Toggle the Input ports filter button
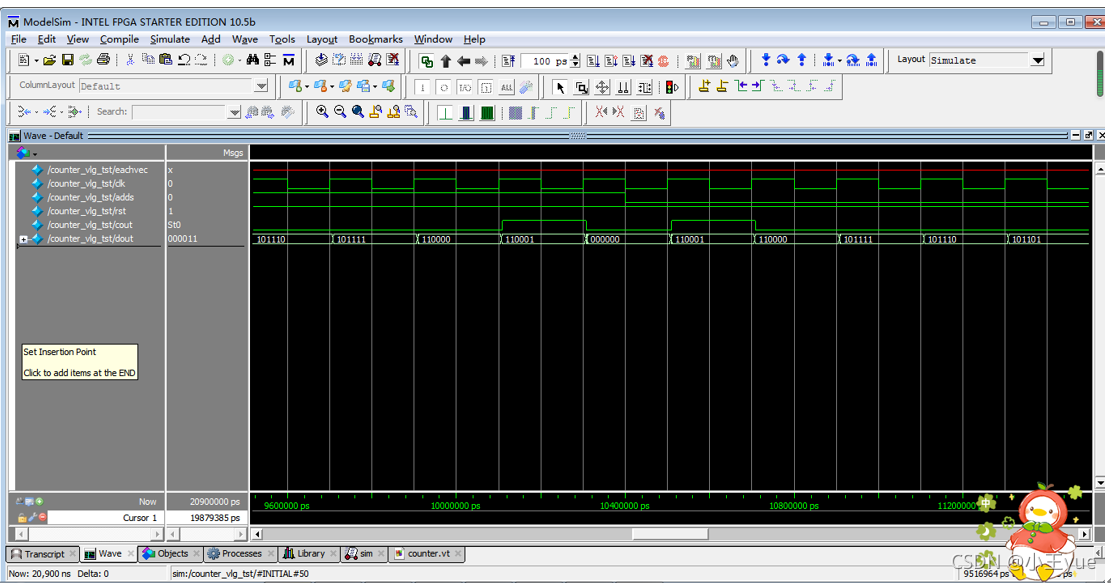The height and width of the screenshot is (583, 1111). [422, 87]
